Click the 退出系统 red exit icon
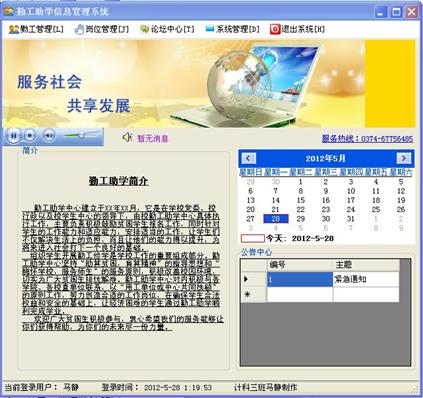The image size is (423, 398). pyautogui.click(x=275, y=29)
